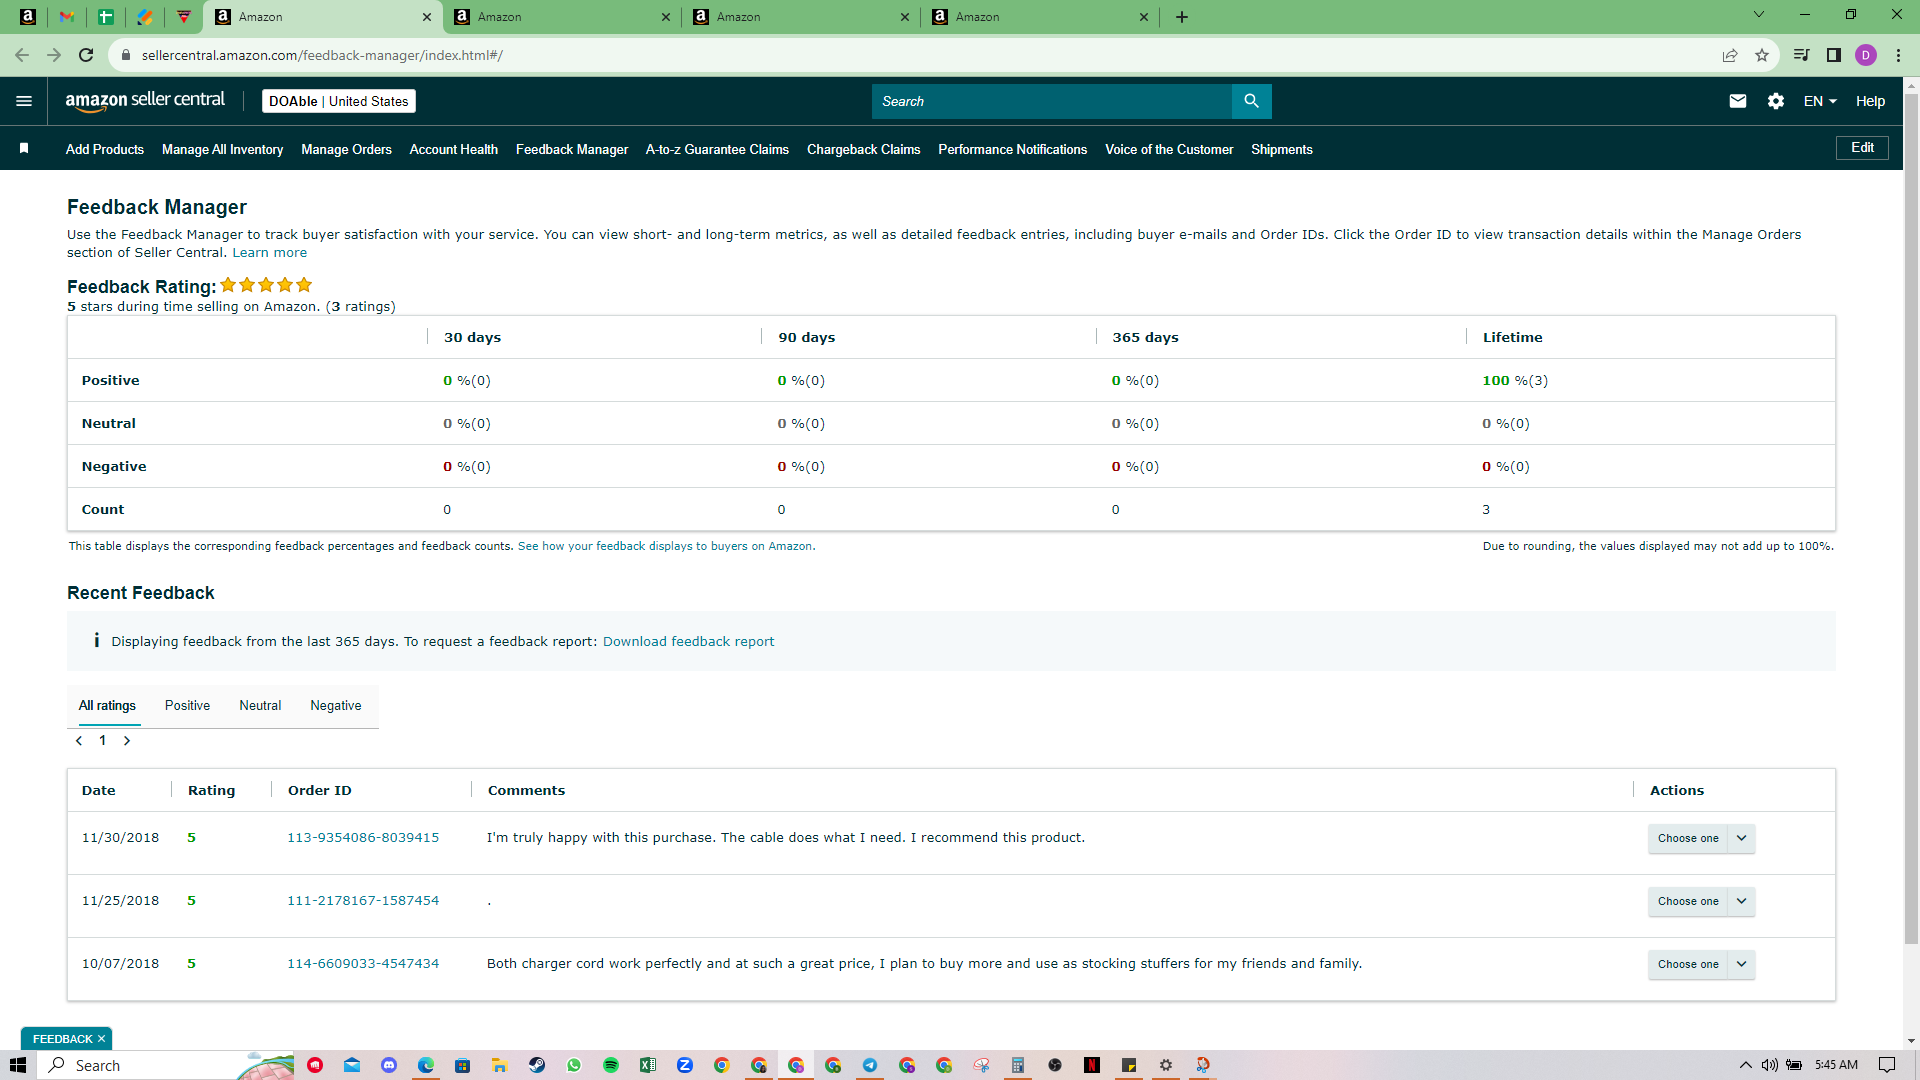
Task: Click the search magnifier button
Action: click(x=1251, y=101)
